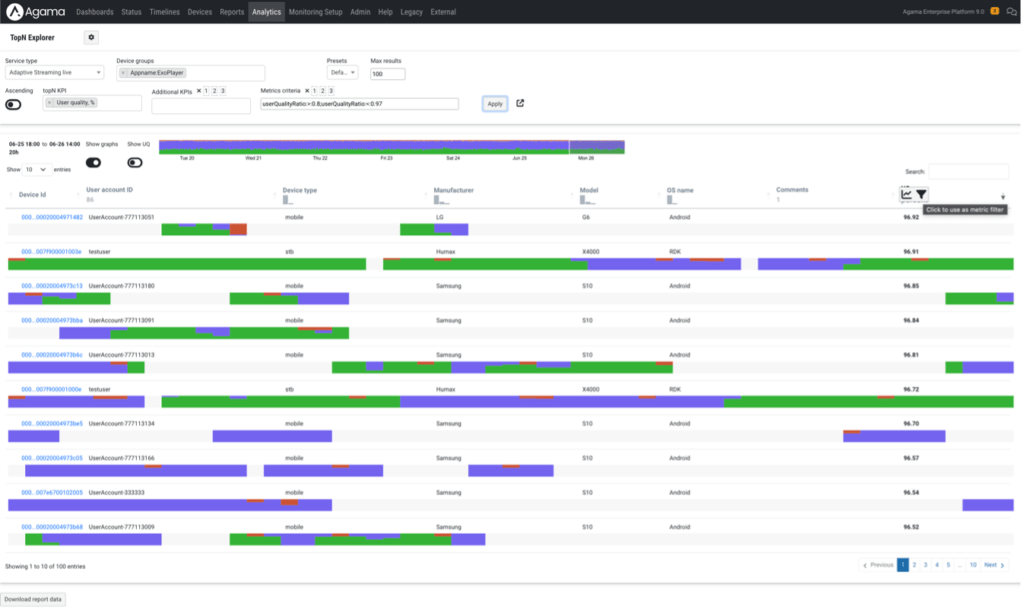Click the orange notification badge icon
The height and width of the screenshot is (613, 1024).
(996, 12)
